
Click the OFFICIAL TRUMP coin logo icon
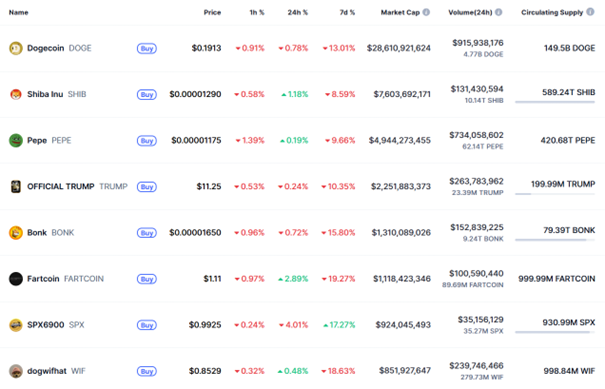pos(16,186)
